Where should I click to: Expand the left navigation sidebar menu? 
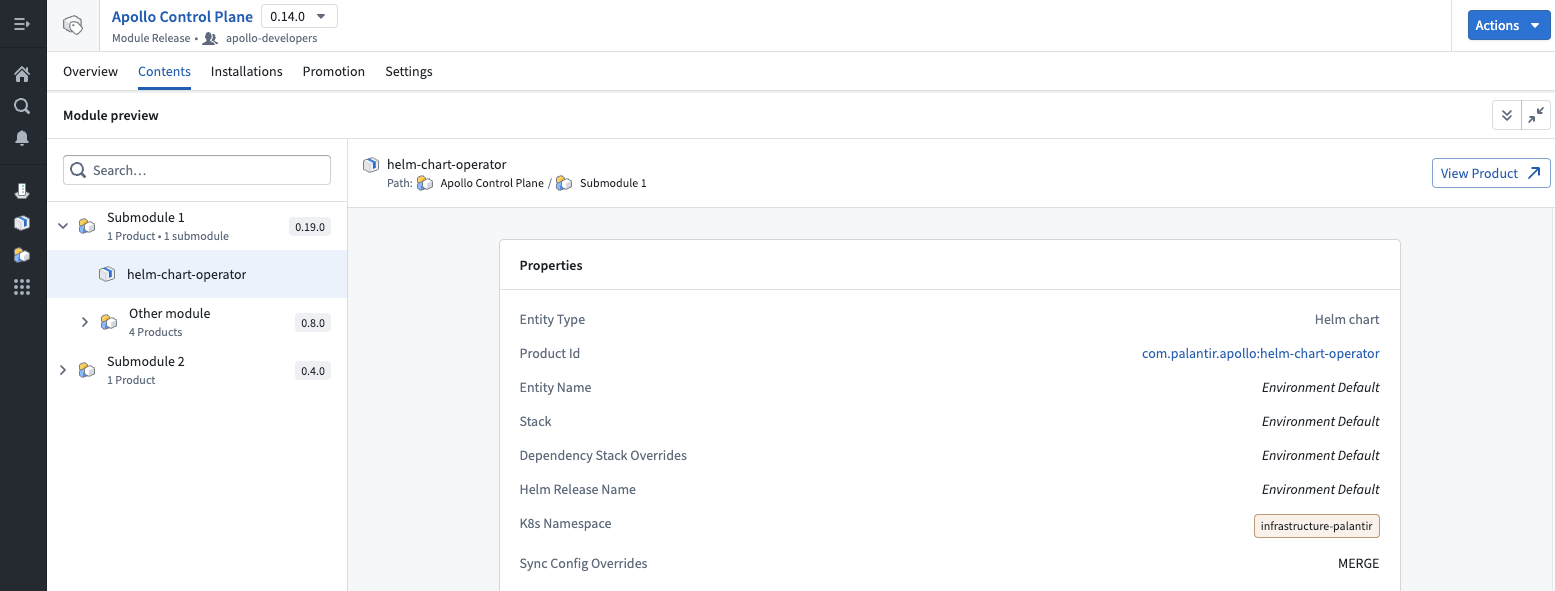click(22, 24)
